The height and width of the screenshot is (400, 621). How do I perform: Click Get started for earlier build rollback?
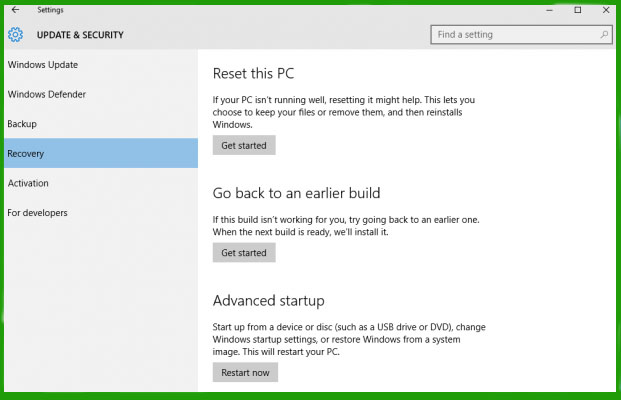pos(244,253)
